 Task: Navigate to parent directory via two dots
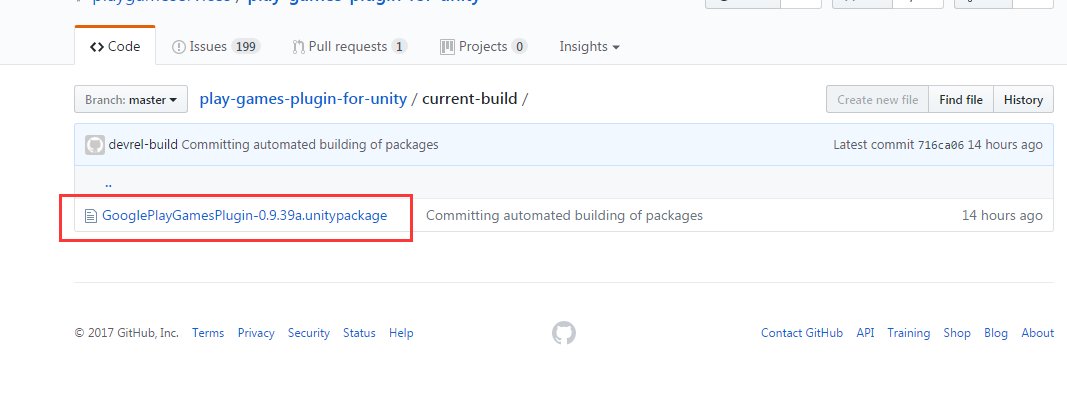click(108, 183)
